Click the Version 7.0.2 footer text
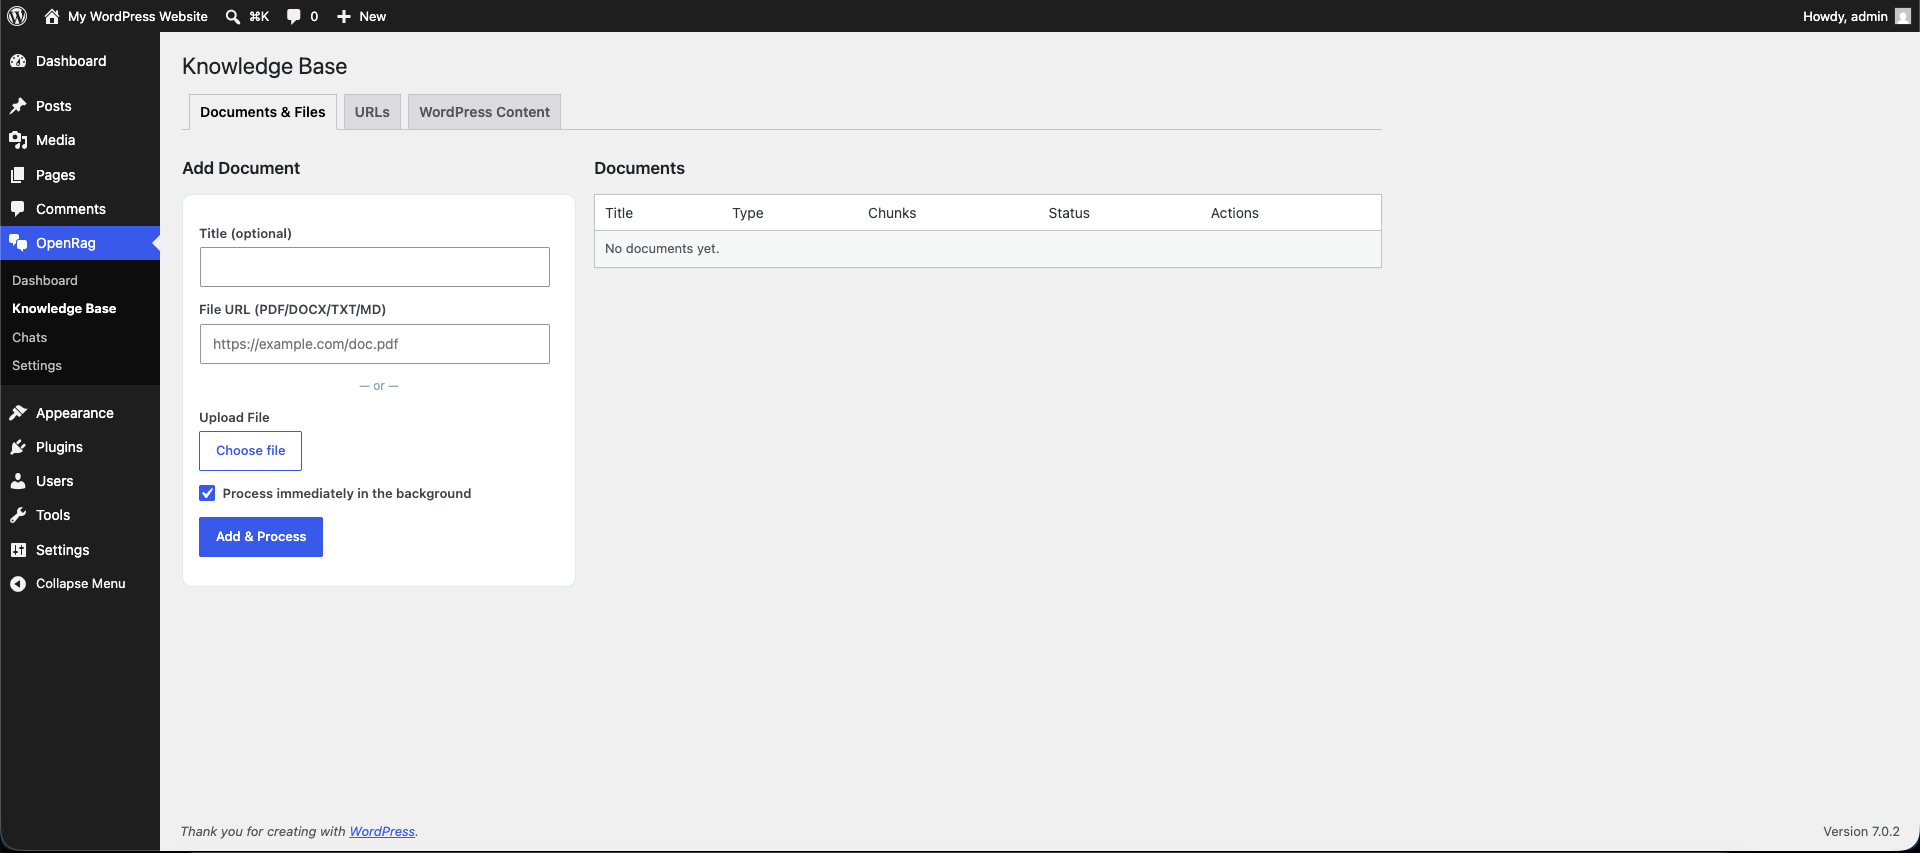Screen dimensions: 1920x853 coord(1861,832)
